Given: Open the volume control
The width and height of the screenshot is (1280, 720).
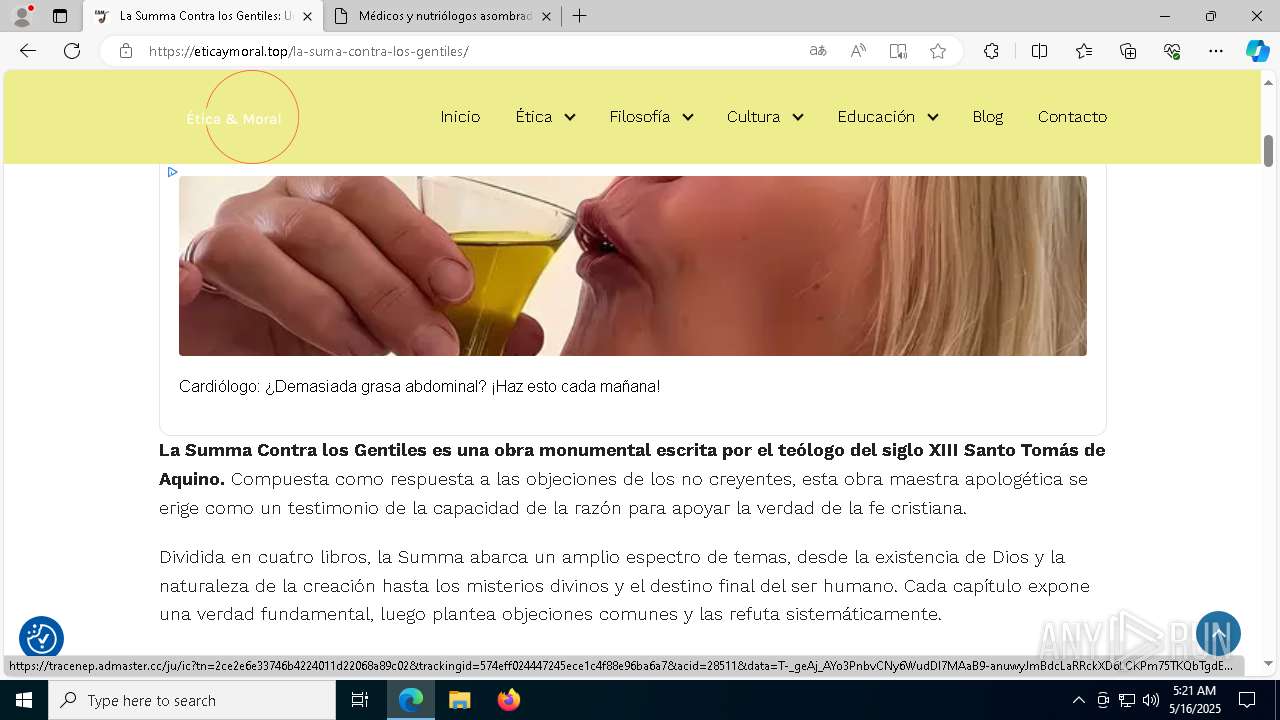Looking at the screenshot, I should click(x=1151, y=700).
